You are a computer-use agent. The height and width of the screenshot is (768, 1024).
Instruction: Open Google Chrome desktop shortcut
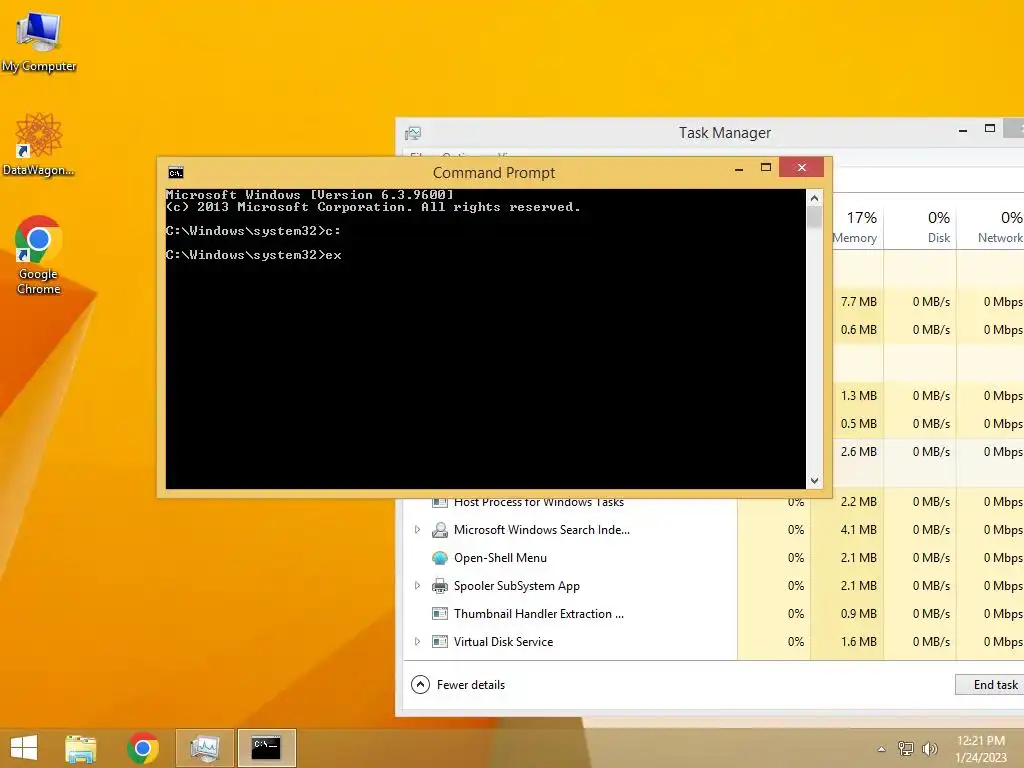tap(39, 255)
